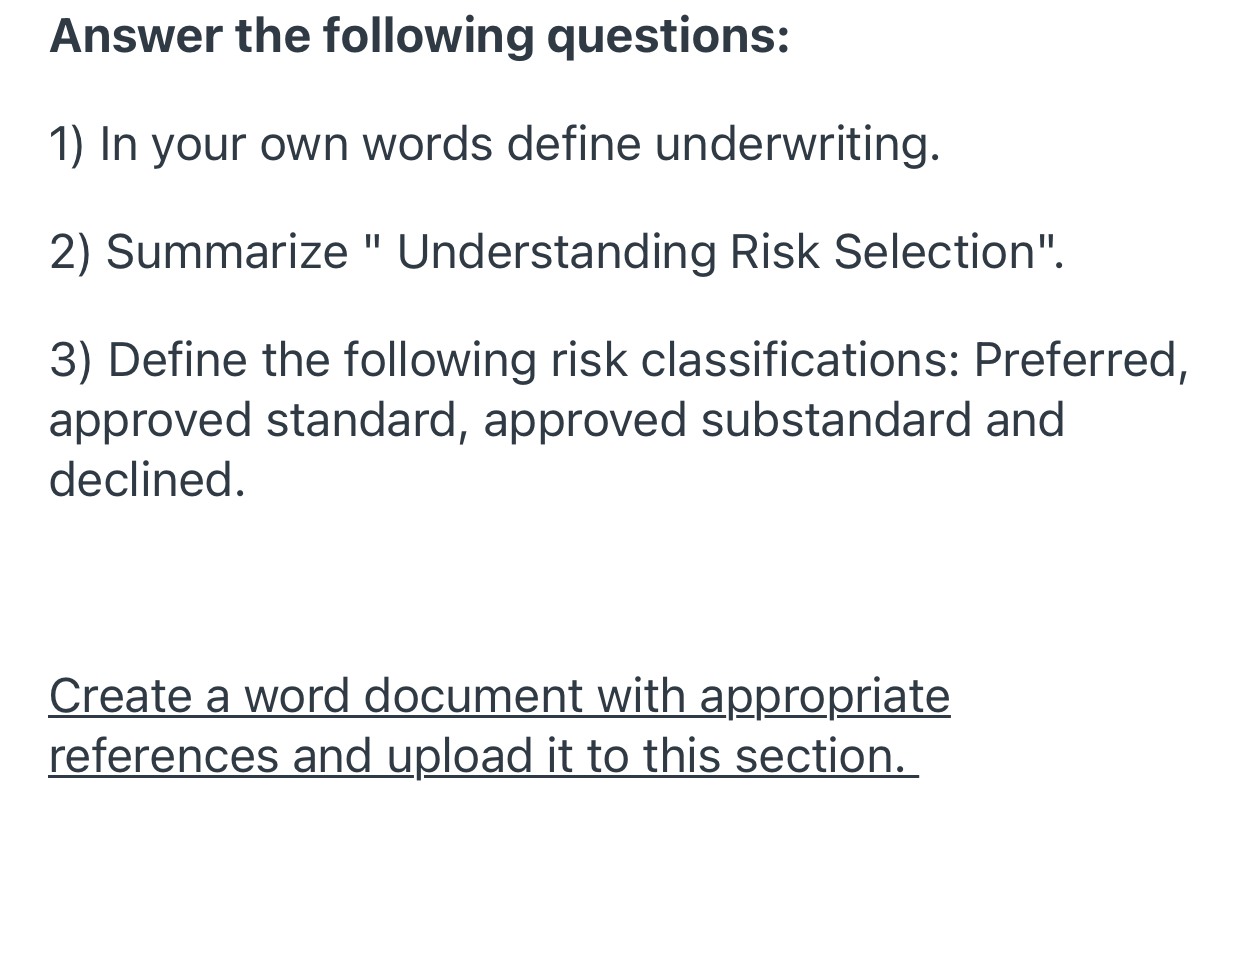Click the word "Summarize" in question 2
This screenshot has width=1242, height=957.
[227, 251]
